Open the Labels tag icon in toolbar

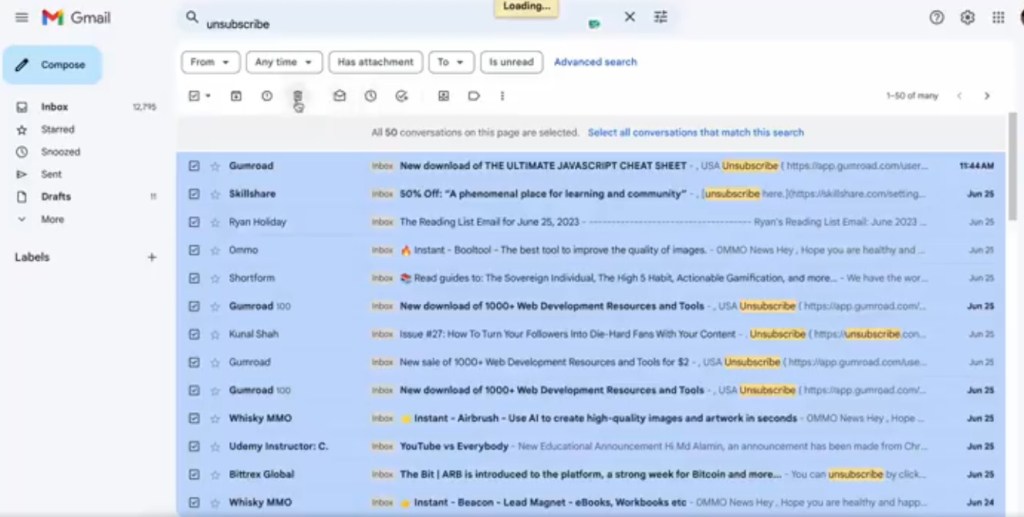[x=474, y=96]
